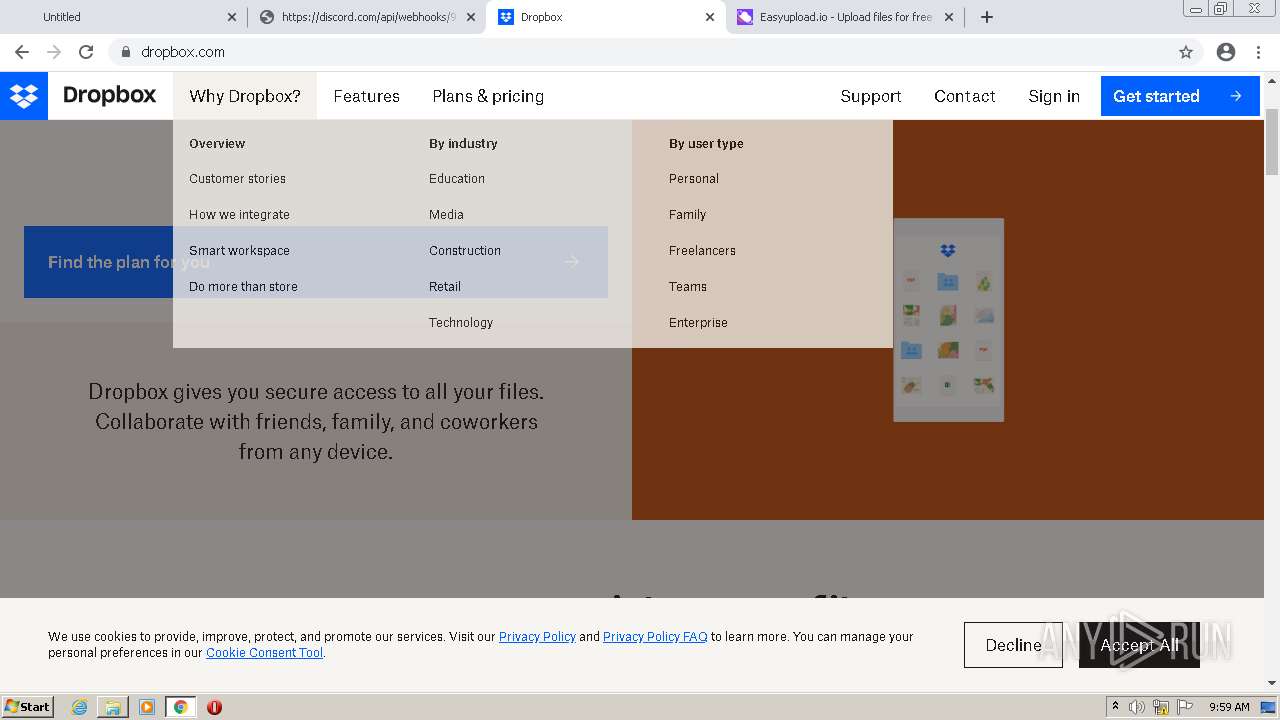Open the Privacy Policy link
Image resolution: width=1280 pixels, height=720 pixels.
click(537, 636)
